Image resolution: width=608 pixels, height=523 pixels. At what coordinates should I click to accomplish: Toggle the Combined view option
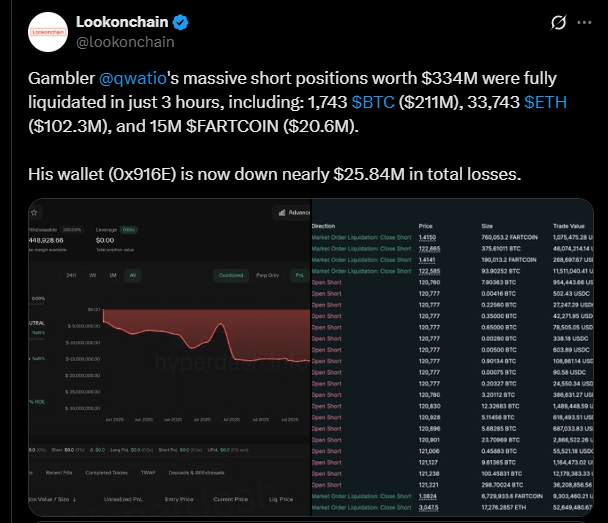(x=231, y=275)
